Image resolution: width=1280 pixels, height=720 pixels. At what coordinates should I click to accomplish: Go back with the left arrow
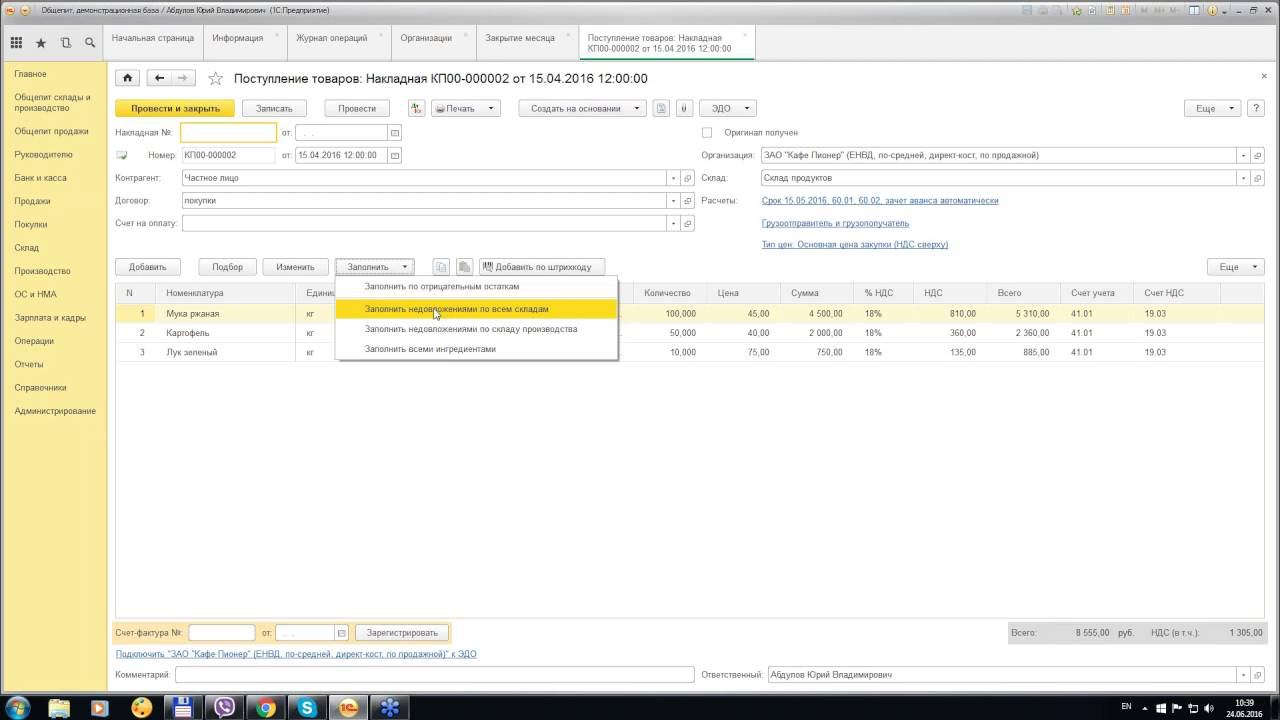point(159,78)
